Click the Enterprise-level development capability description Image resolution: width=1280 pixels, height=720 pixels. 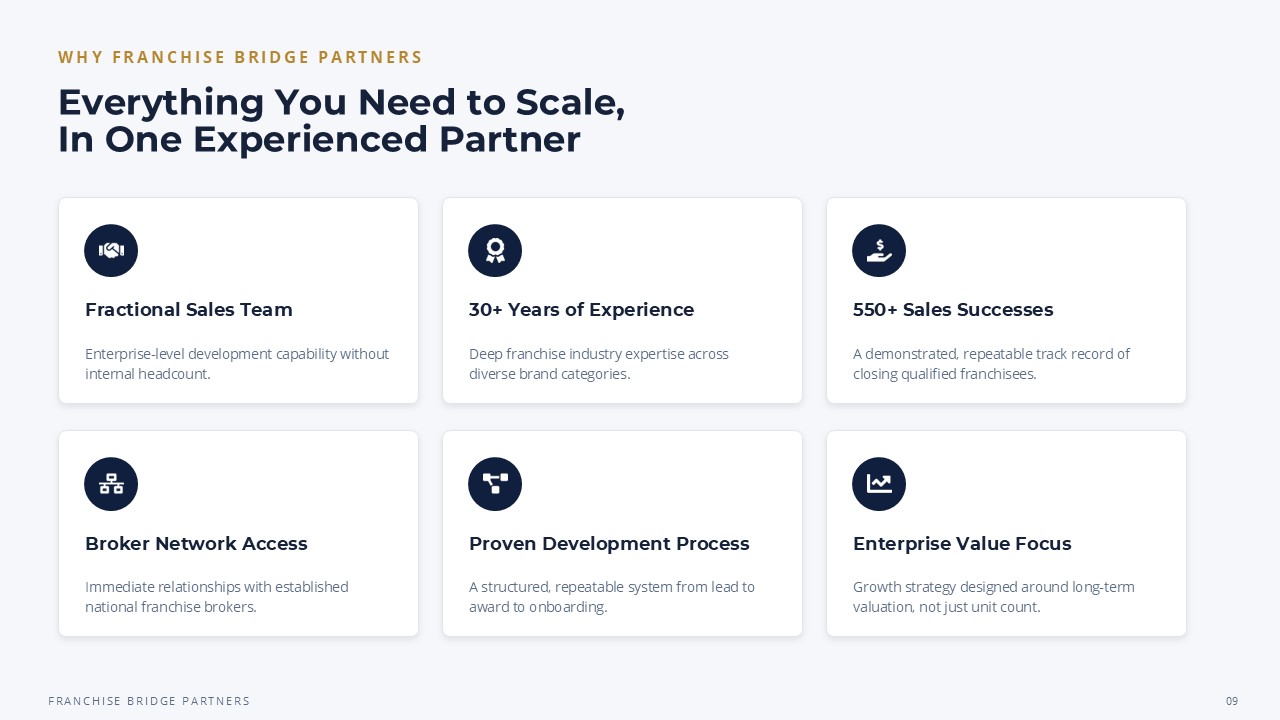(x=237, y=364)
